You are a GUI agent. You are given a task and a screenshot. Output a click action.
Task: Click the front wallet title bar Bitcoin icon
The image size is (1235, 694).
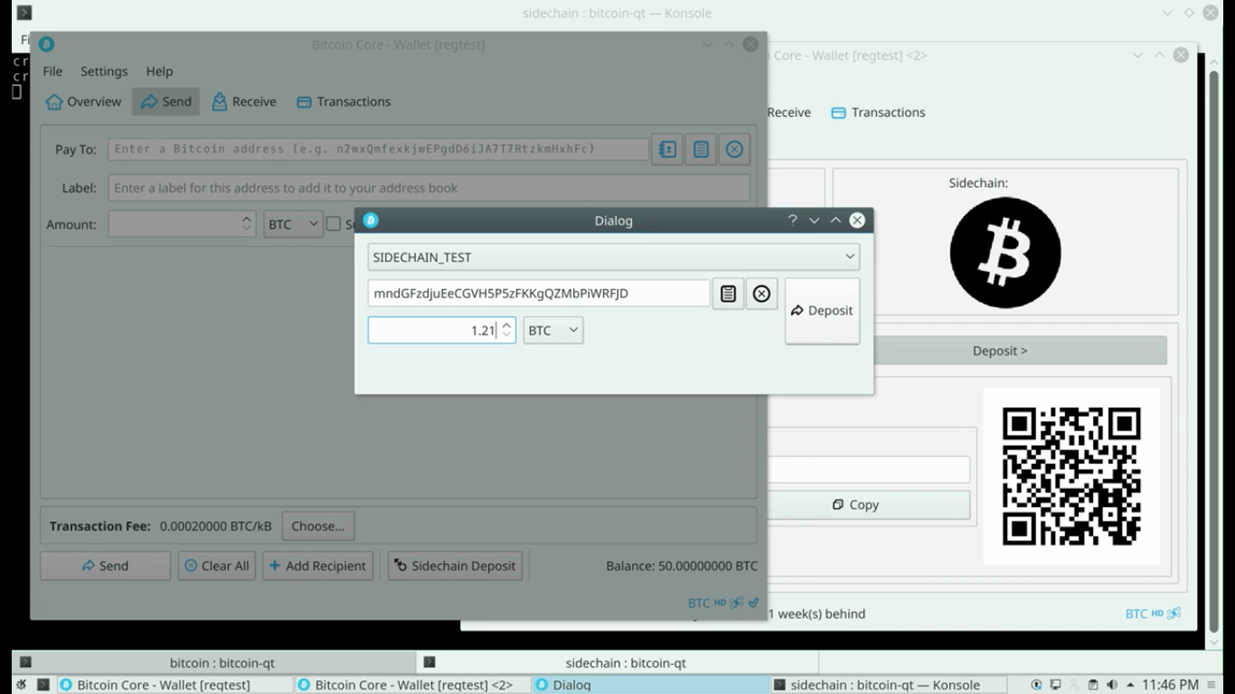[x=46, y=44]
